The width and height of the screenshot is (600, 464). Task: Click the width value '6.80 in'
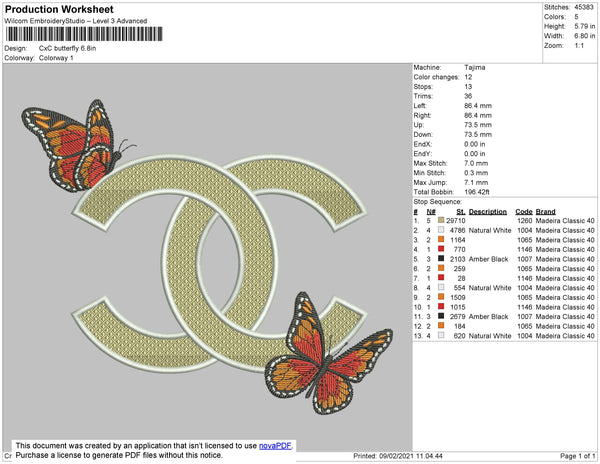584,36
